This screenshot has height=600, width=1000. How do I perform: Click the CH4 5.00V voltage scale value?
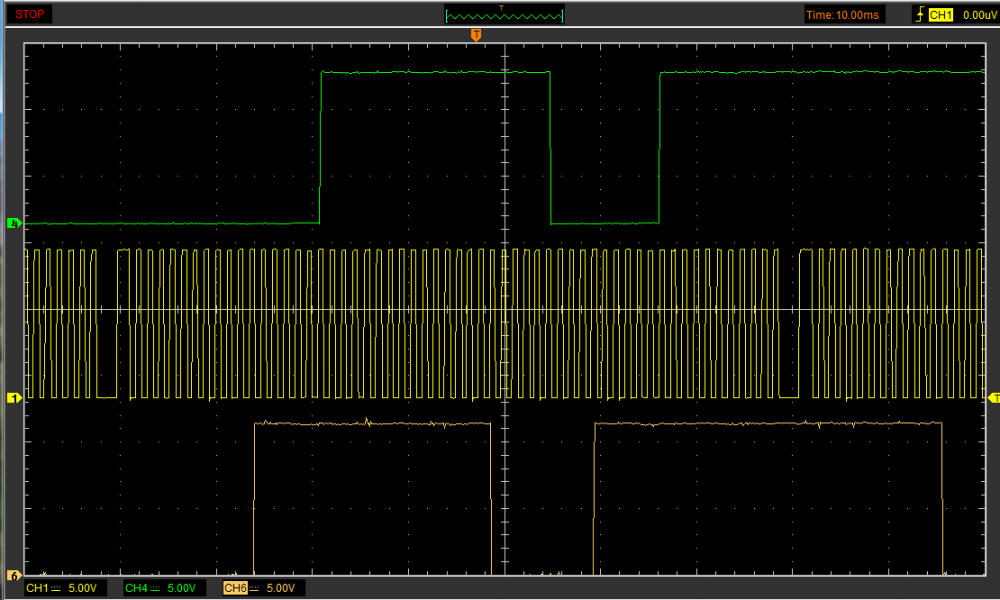pos(184,588)
